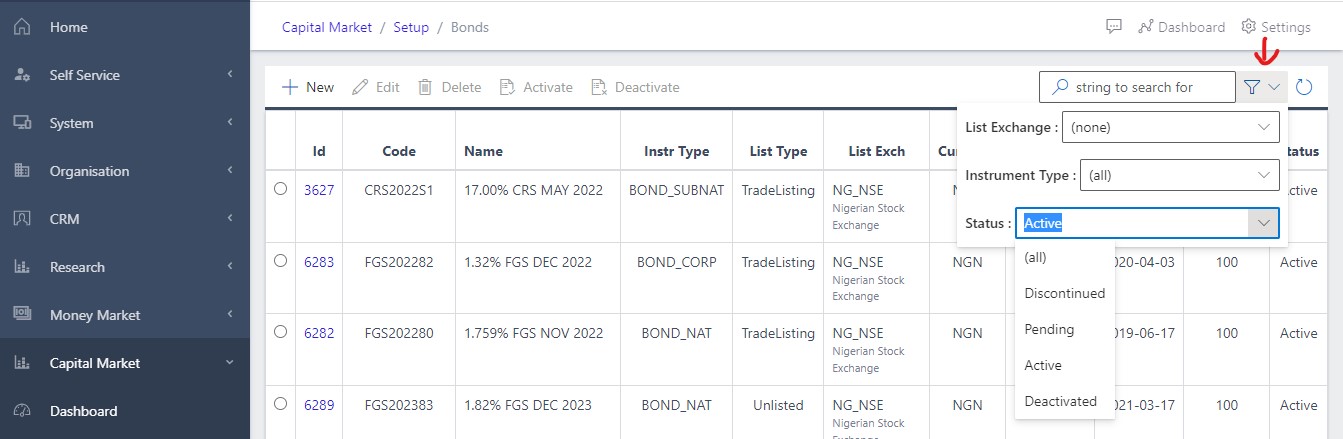Click the pencil Edit icon
Image resolution: width=1343 pixels, height=439 pixels.
361,87
